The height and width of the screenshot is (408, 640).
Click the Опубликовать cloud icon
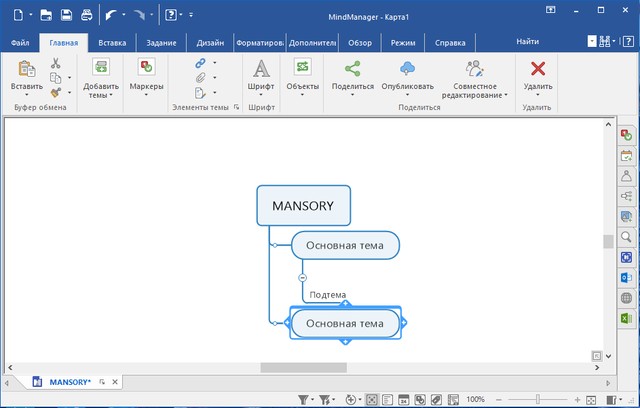click(x=407, y=67)
